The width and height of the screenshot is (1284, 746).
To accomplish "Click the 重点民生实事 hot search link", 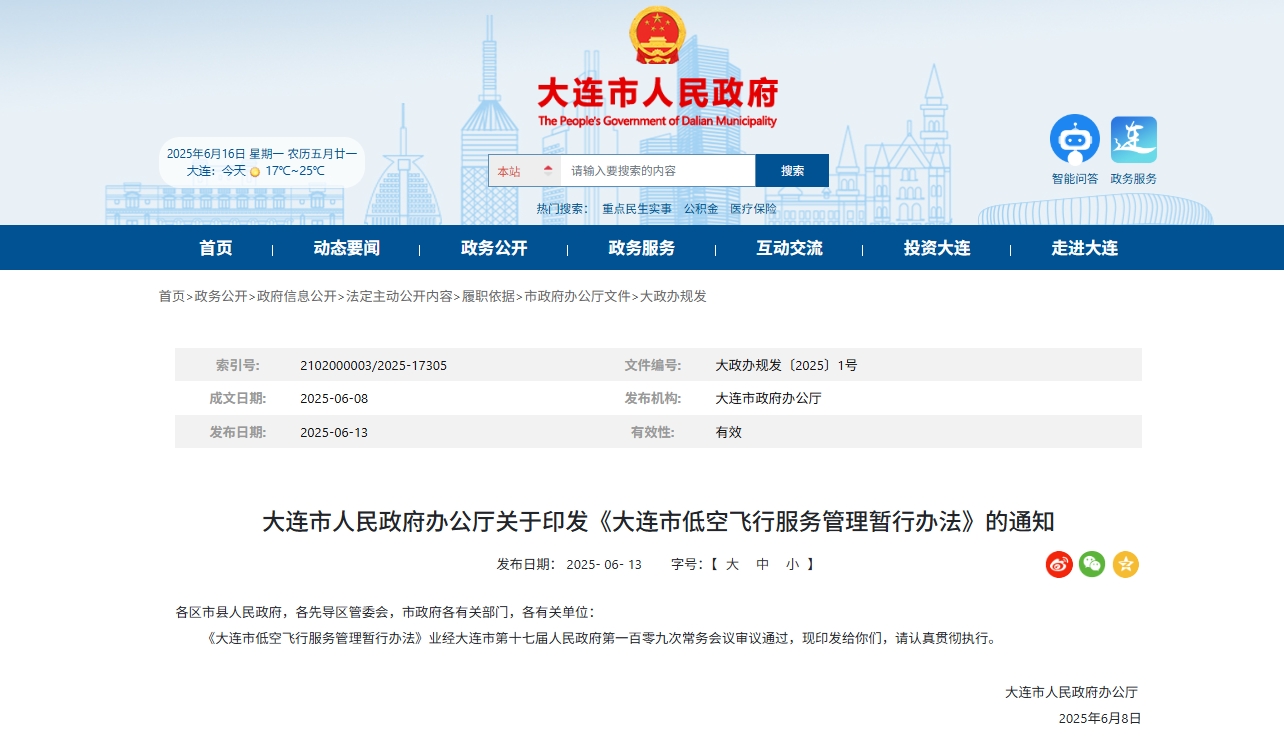I will (x=637, y=209).
